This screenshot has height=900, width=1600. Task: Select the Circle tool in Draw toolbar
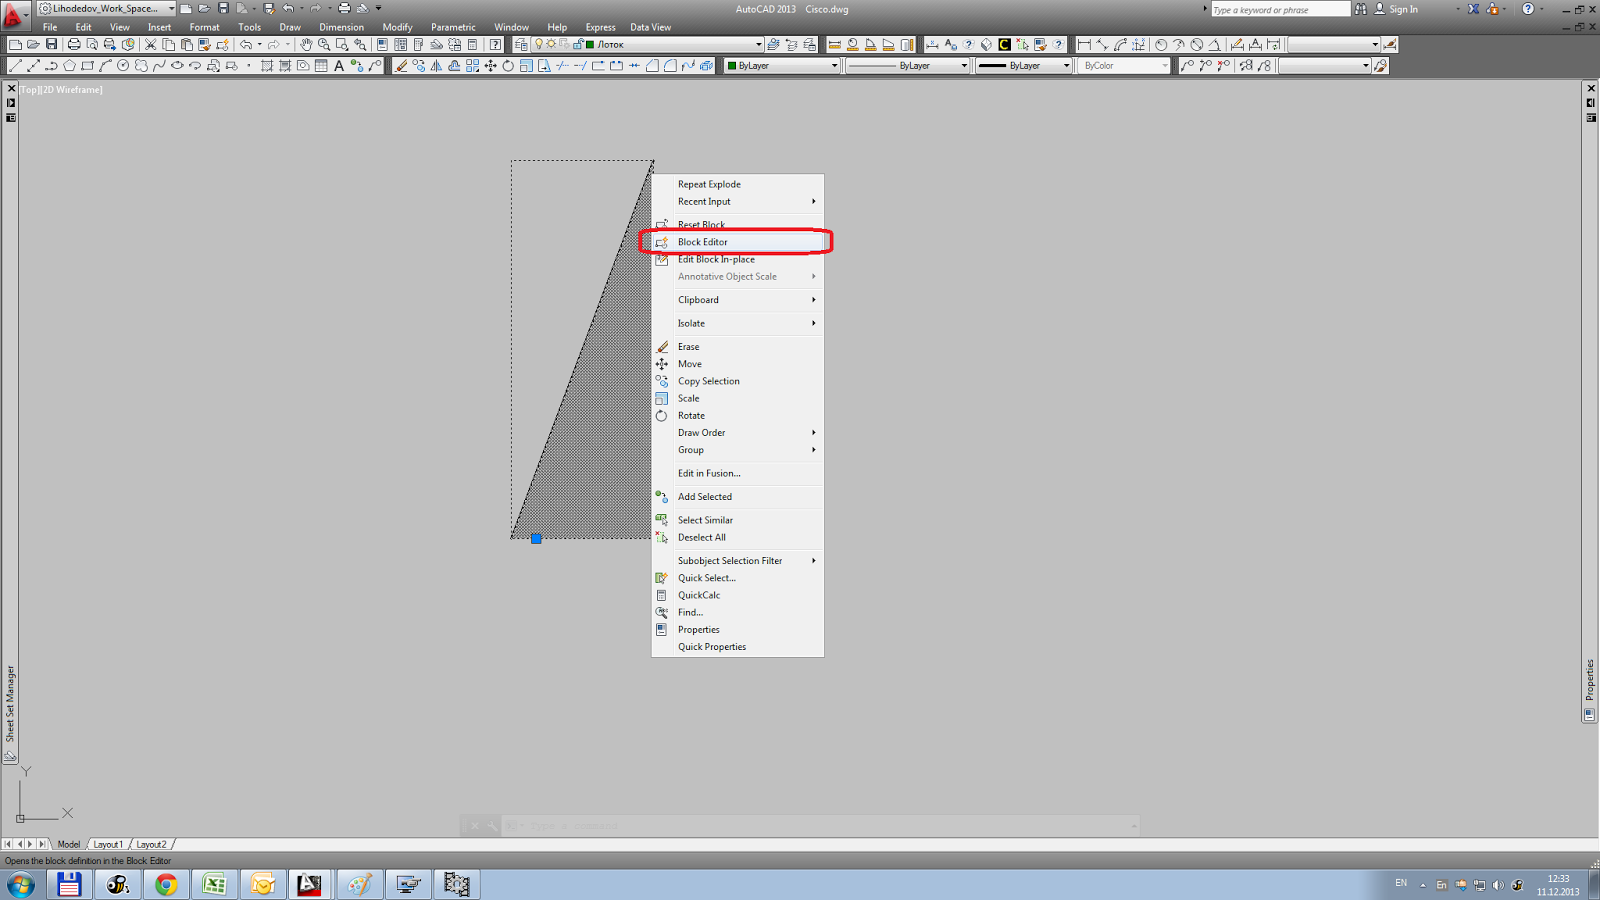point(123,65)
